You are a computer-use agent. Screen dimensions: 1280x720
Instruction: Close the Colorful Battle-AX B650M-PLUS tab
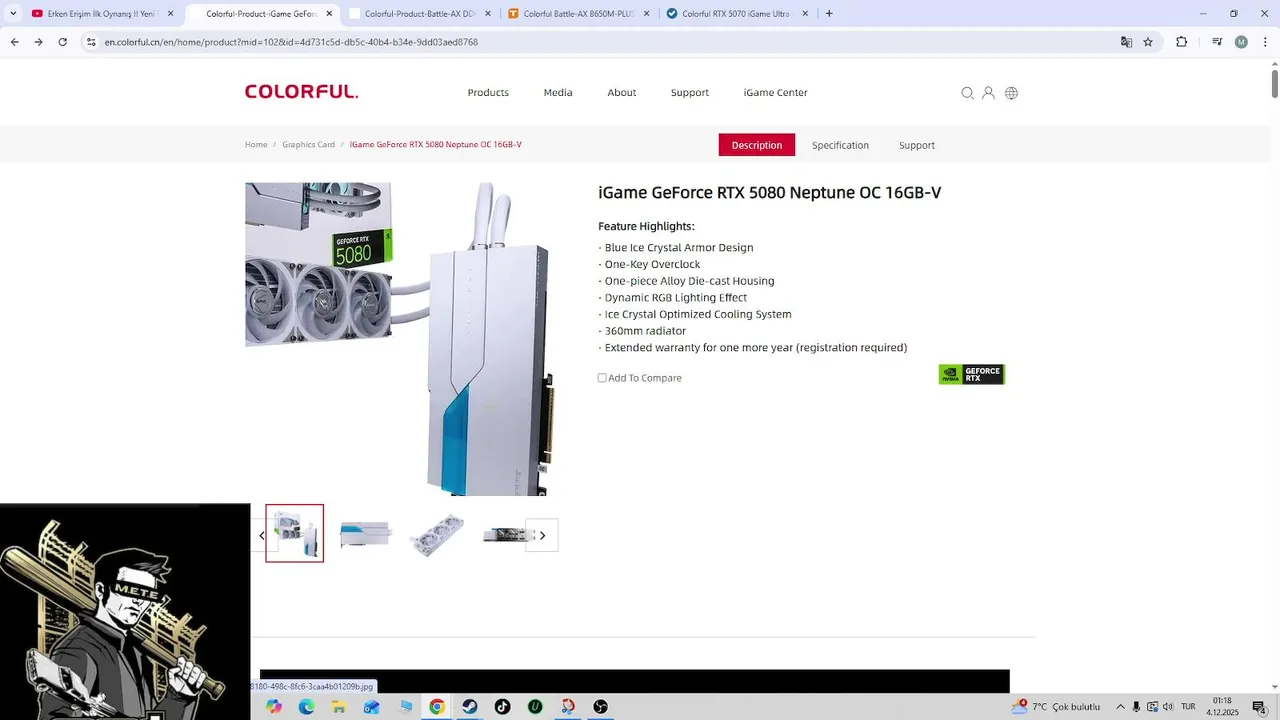(646, 14)
